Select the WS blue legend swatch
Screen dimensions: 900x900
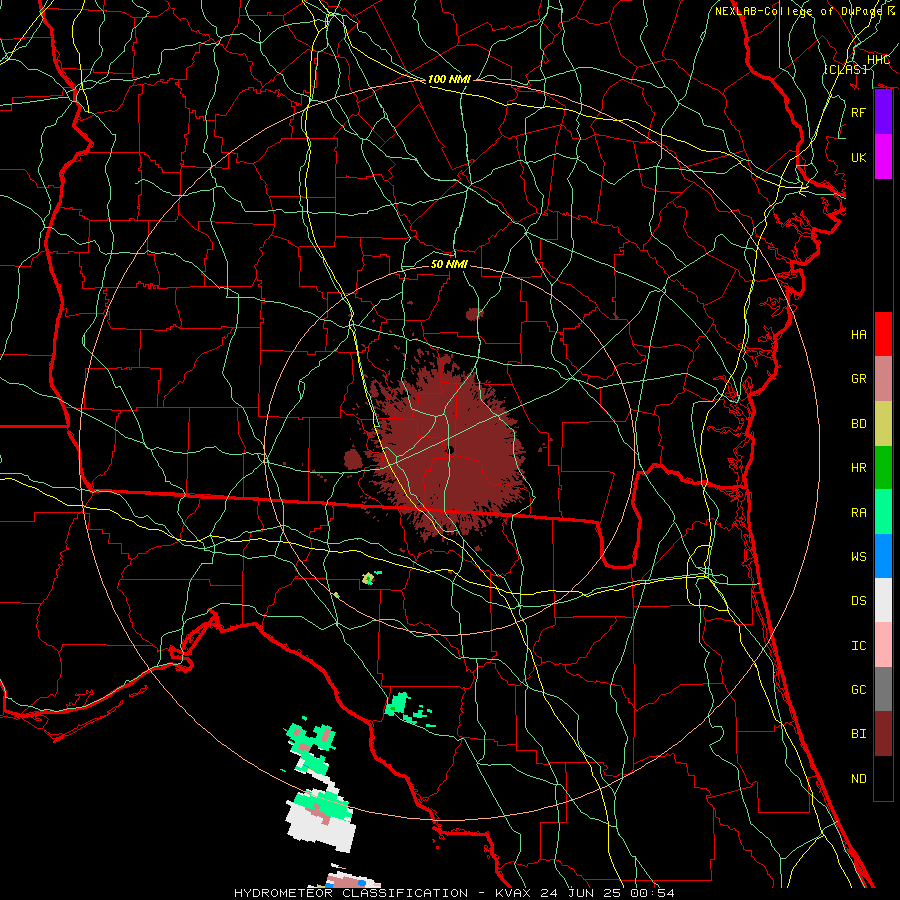883,556
